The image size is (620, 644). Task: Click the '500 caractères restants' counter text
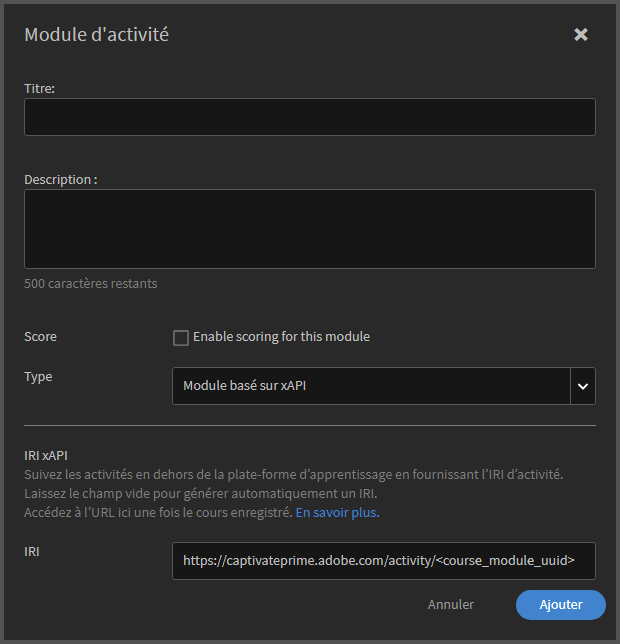coord(91,284)
